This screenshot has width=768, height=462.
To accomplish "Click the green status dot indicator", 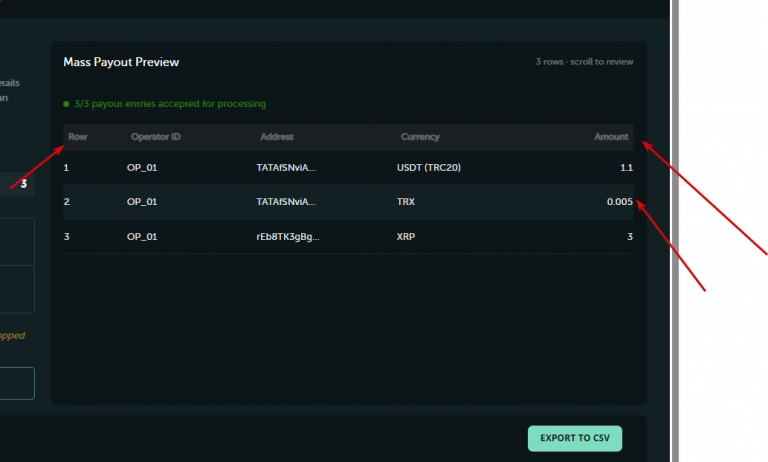I will (x=66, y=104).
